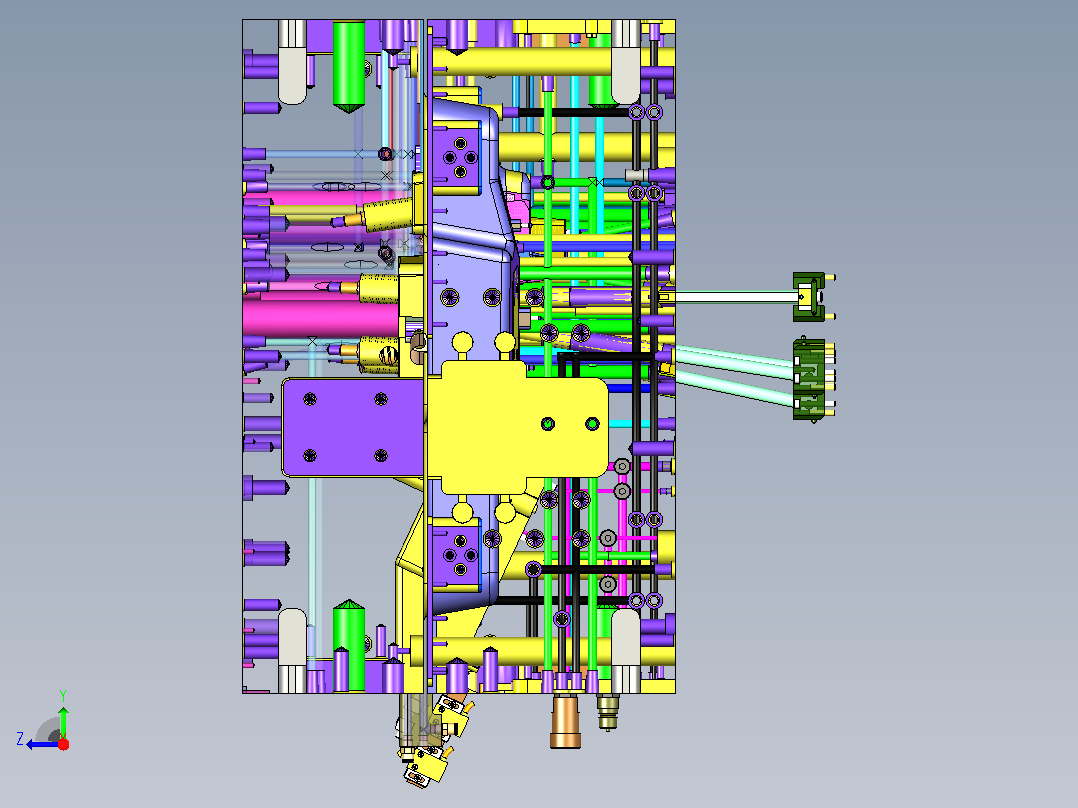This screenshot has height=808, width=1078.
Task: Click the green Y label above the triad
Action: coord(63,695)
